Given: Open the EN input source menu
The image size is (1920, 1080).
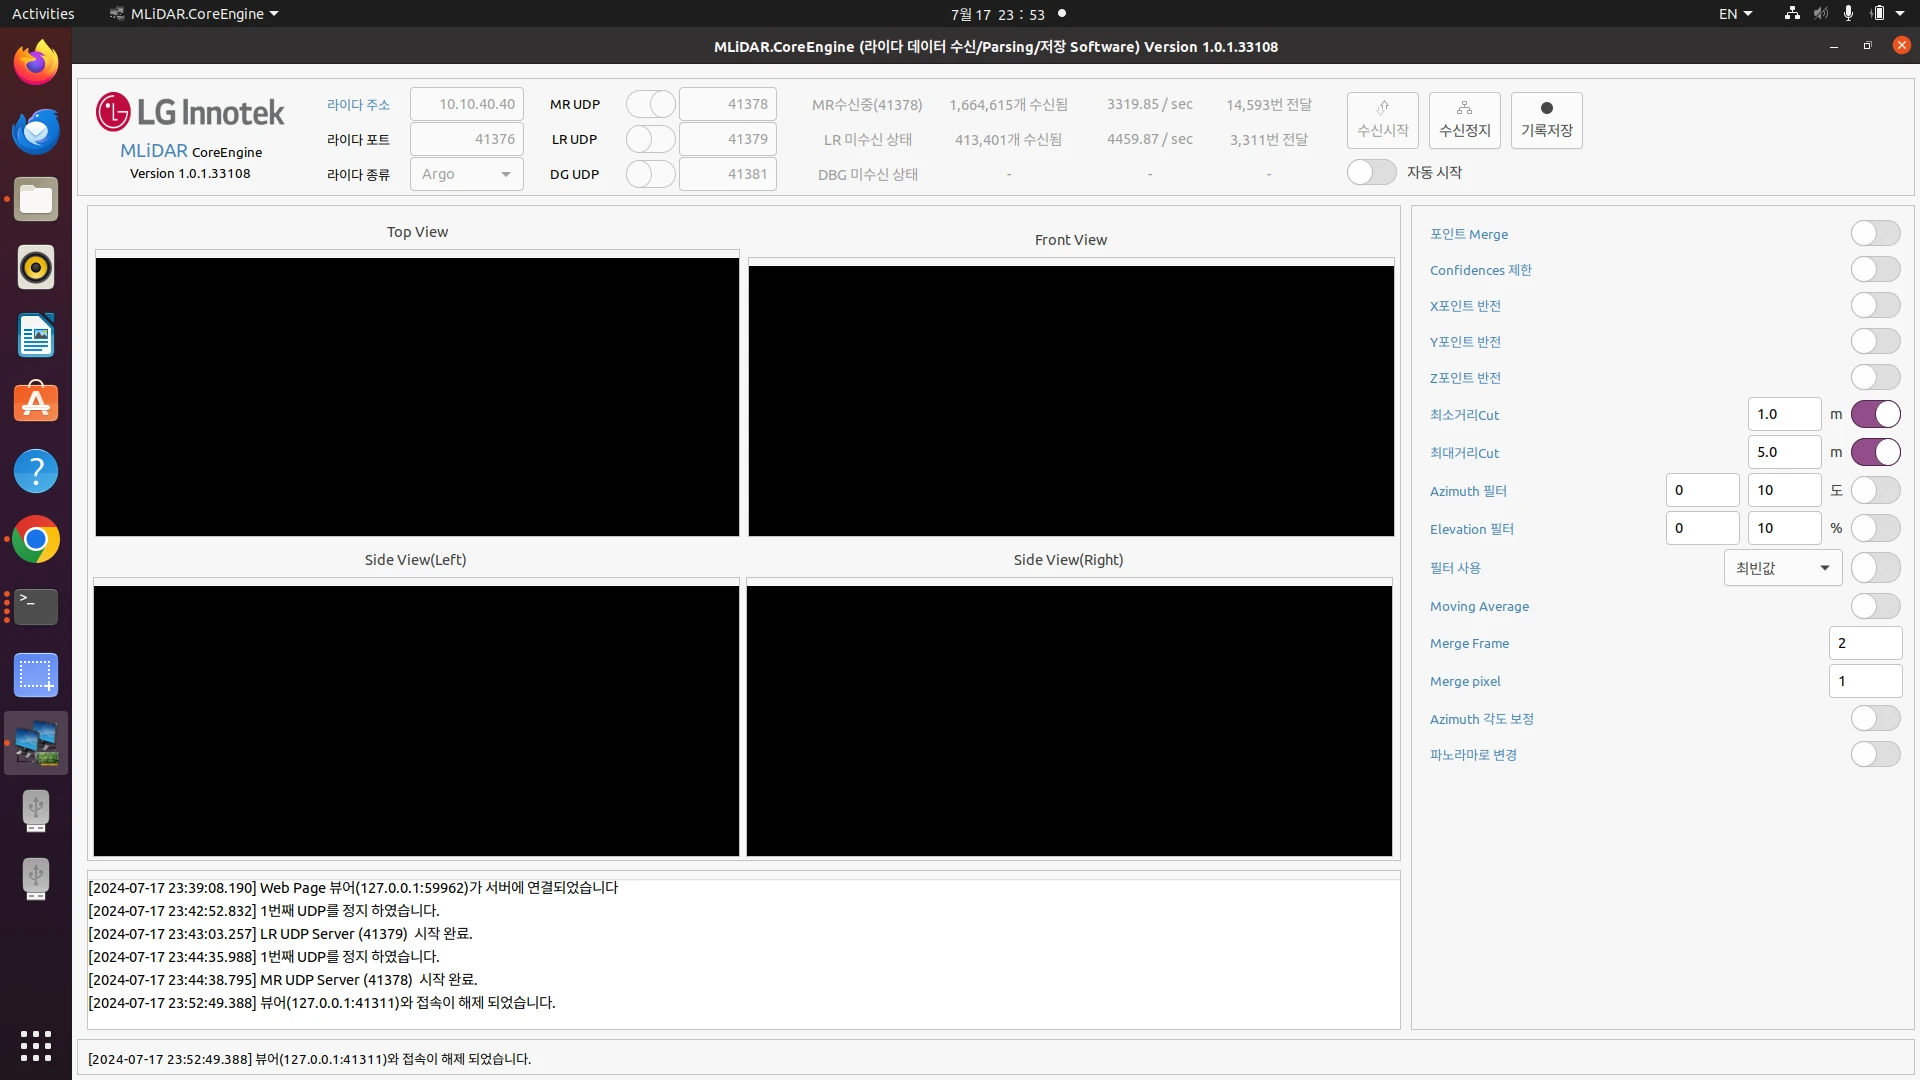Looking at the screenshot, I should pos(1736,14).
